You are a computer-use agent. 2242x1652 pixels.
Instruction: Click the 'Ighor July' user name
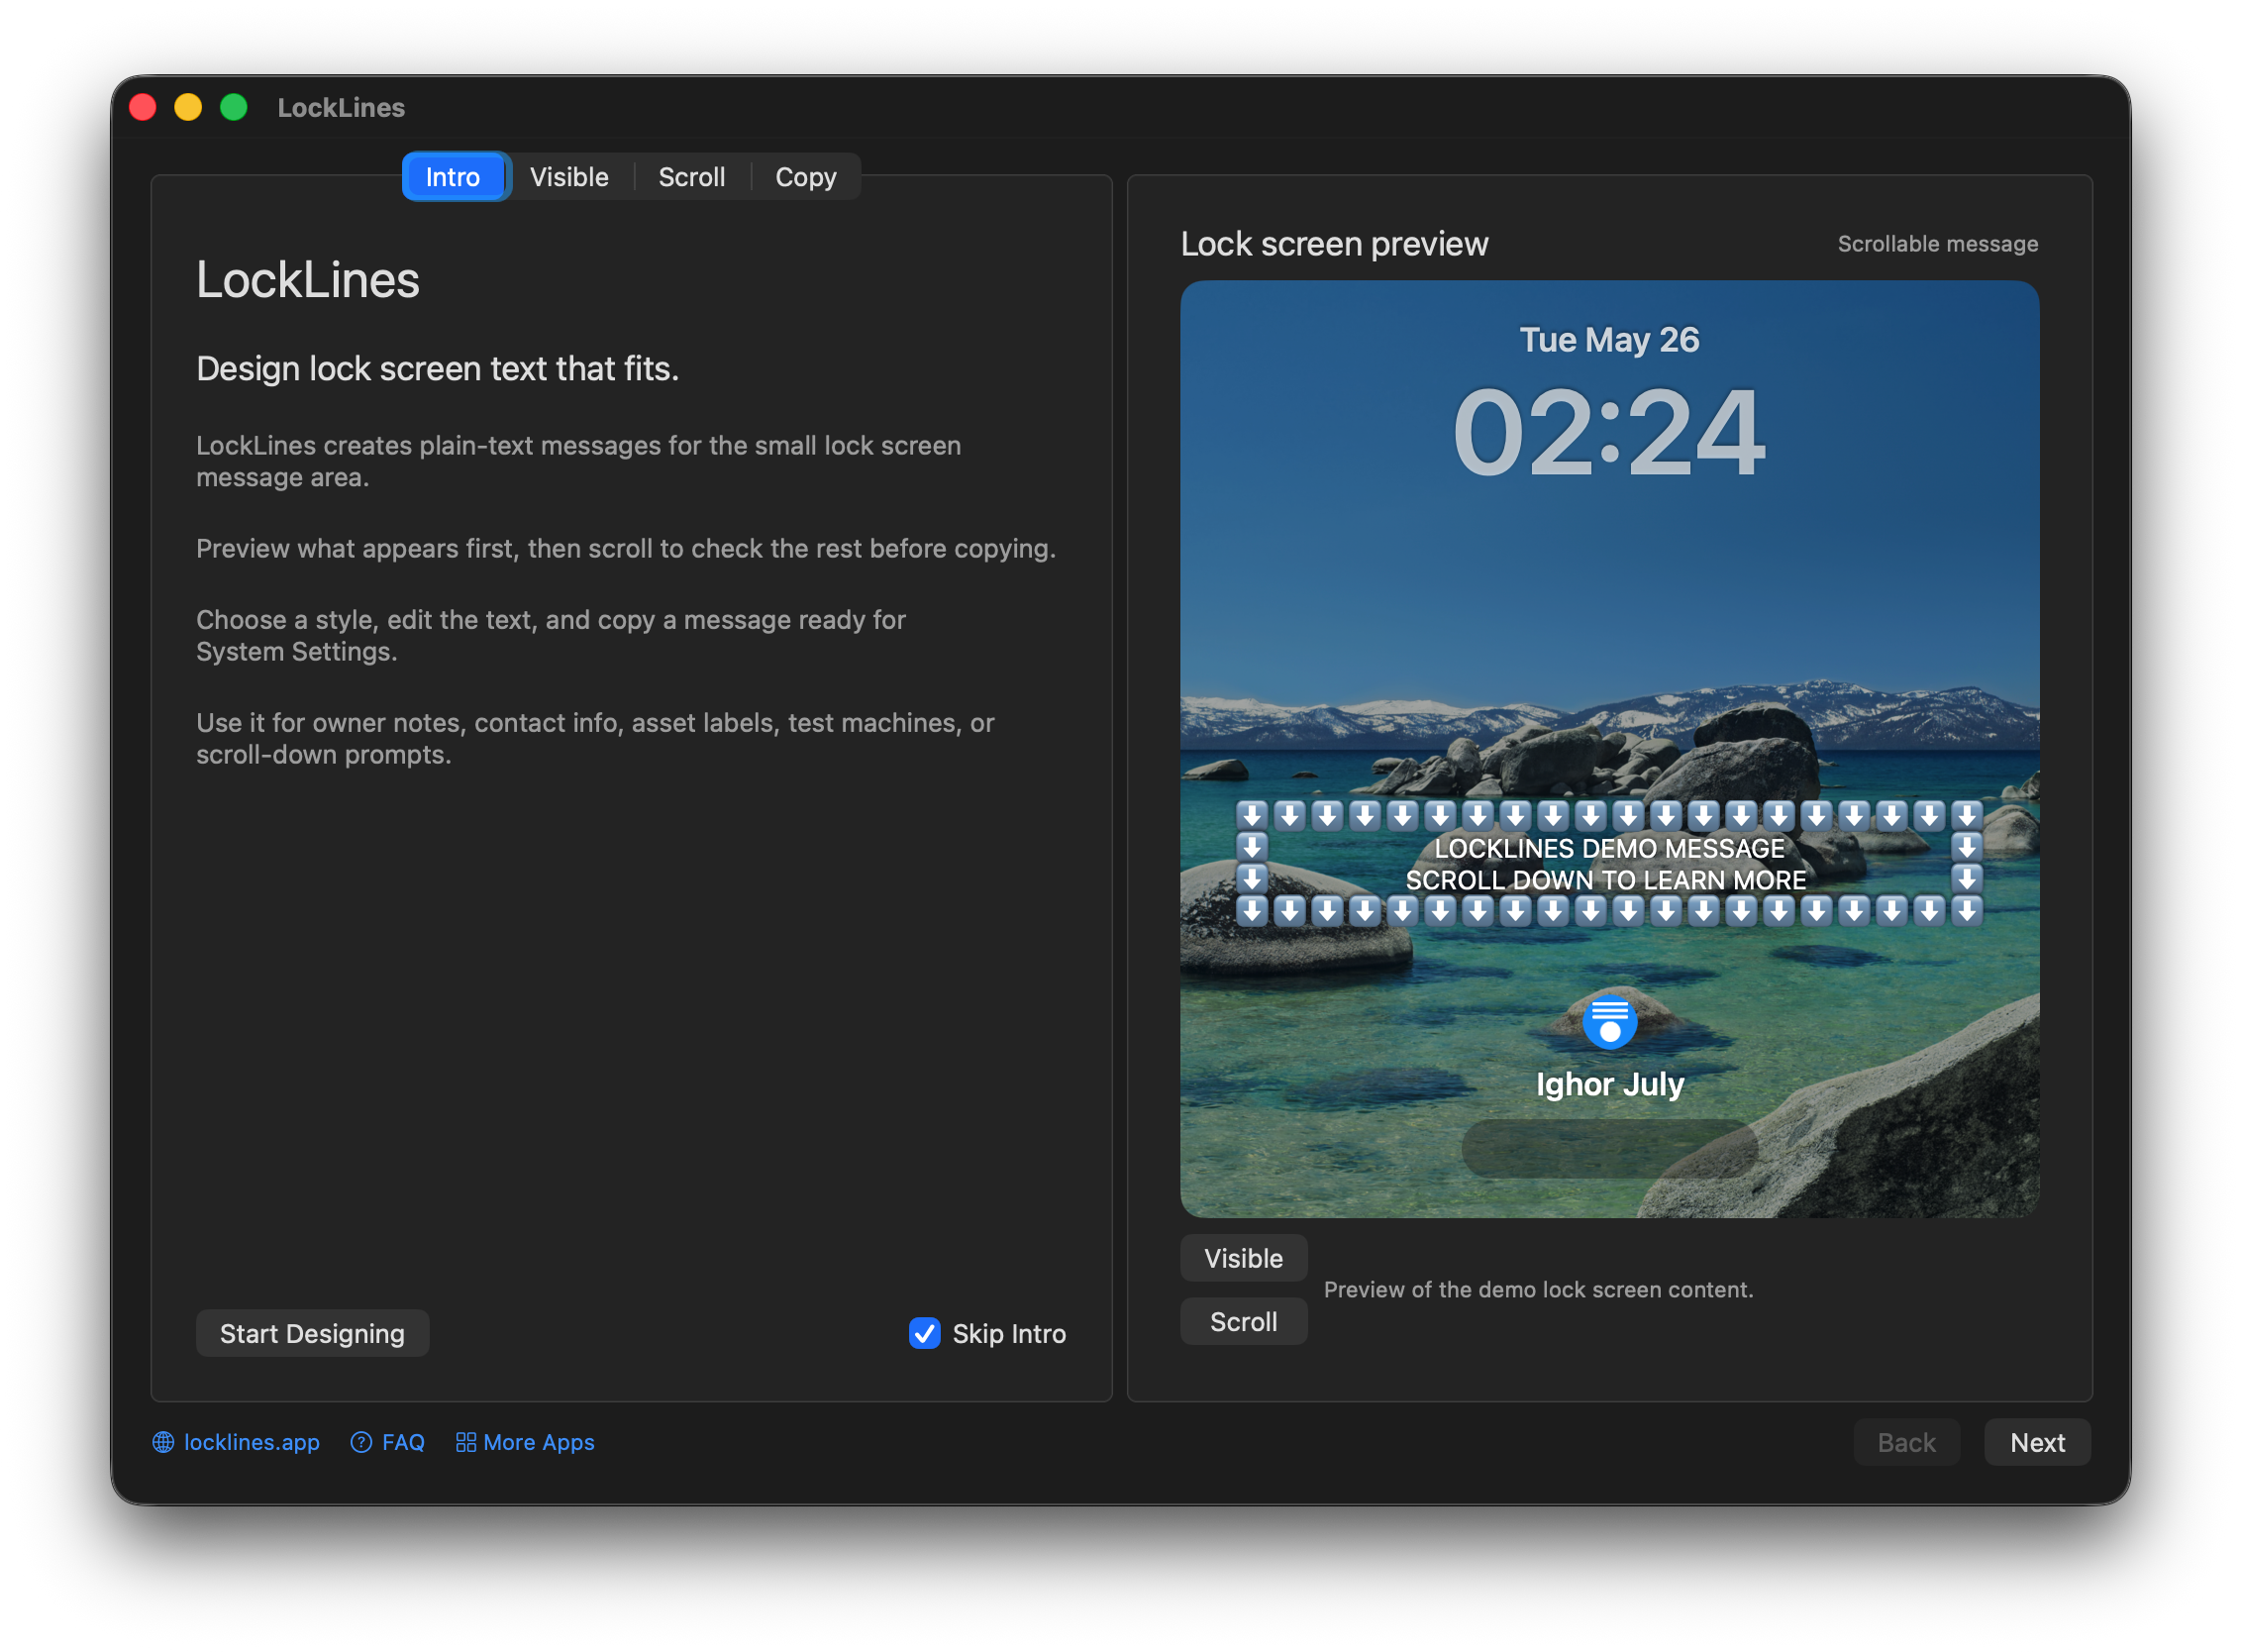click(1610, 1085)
